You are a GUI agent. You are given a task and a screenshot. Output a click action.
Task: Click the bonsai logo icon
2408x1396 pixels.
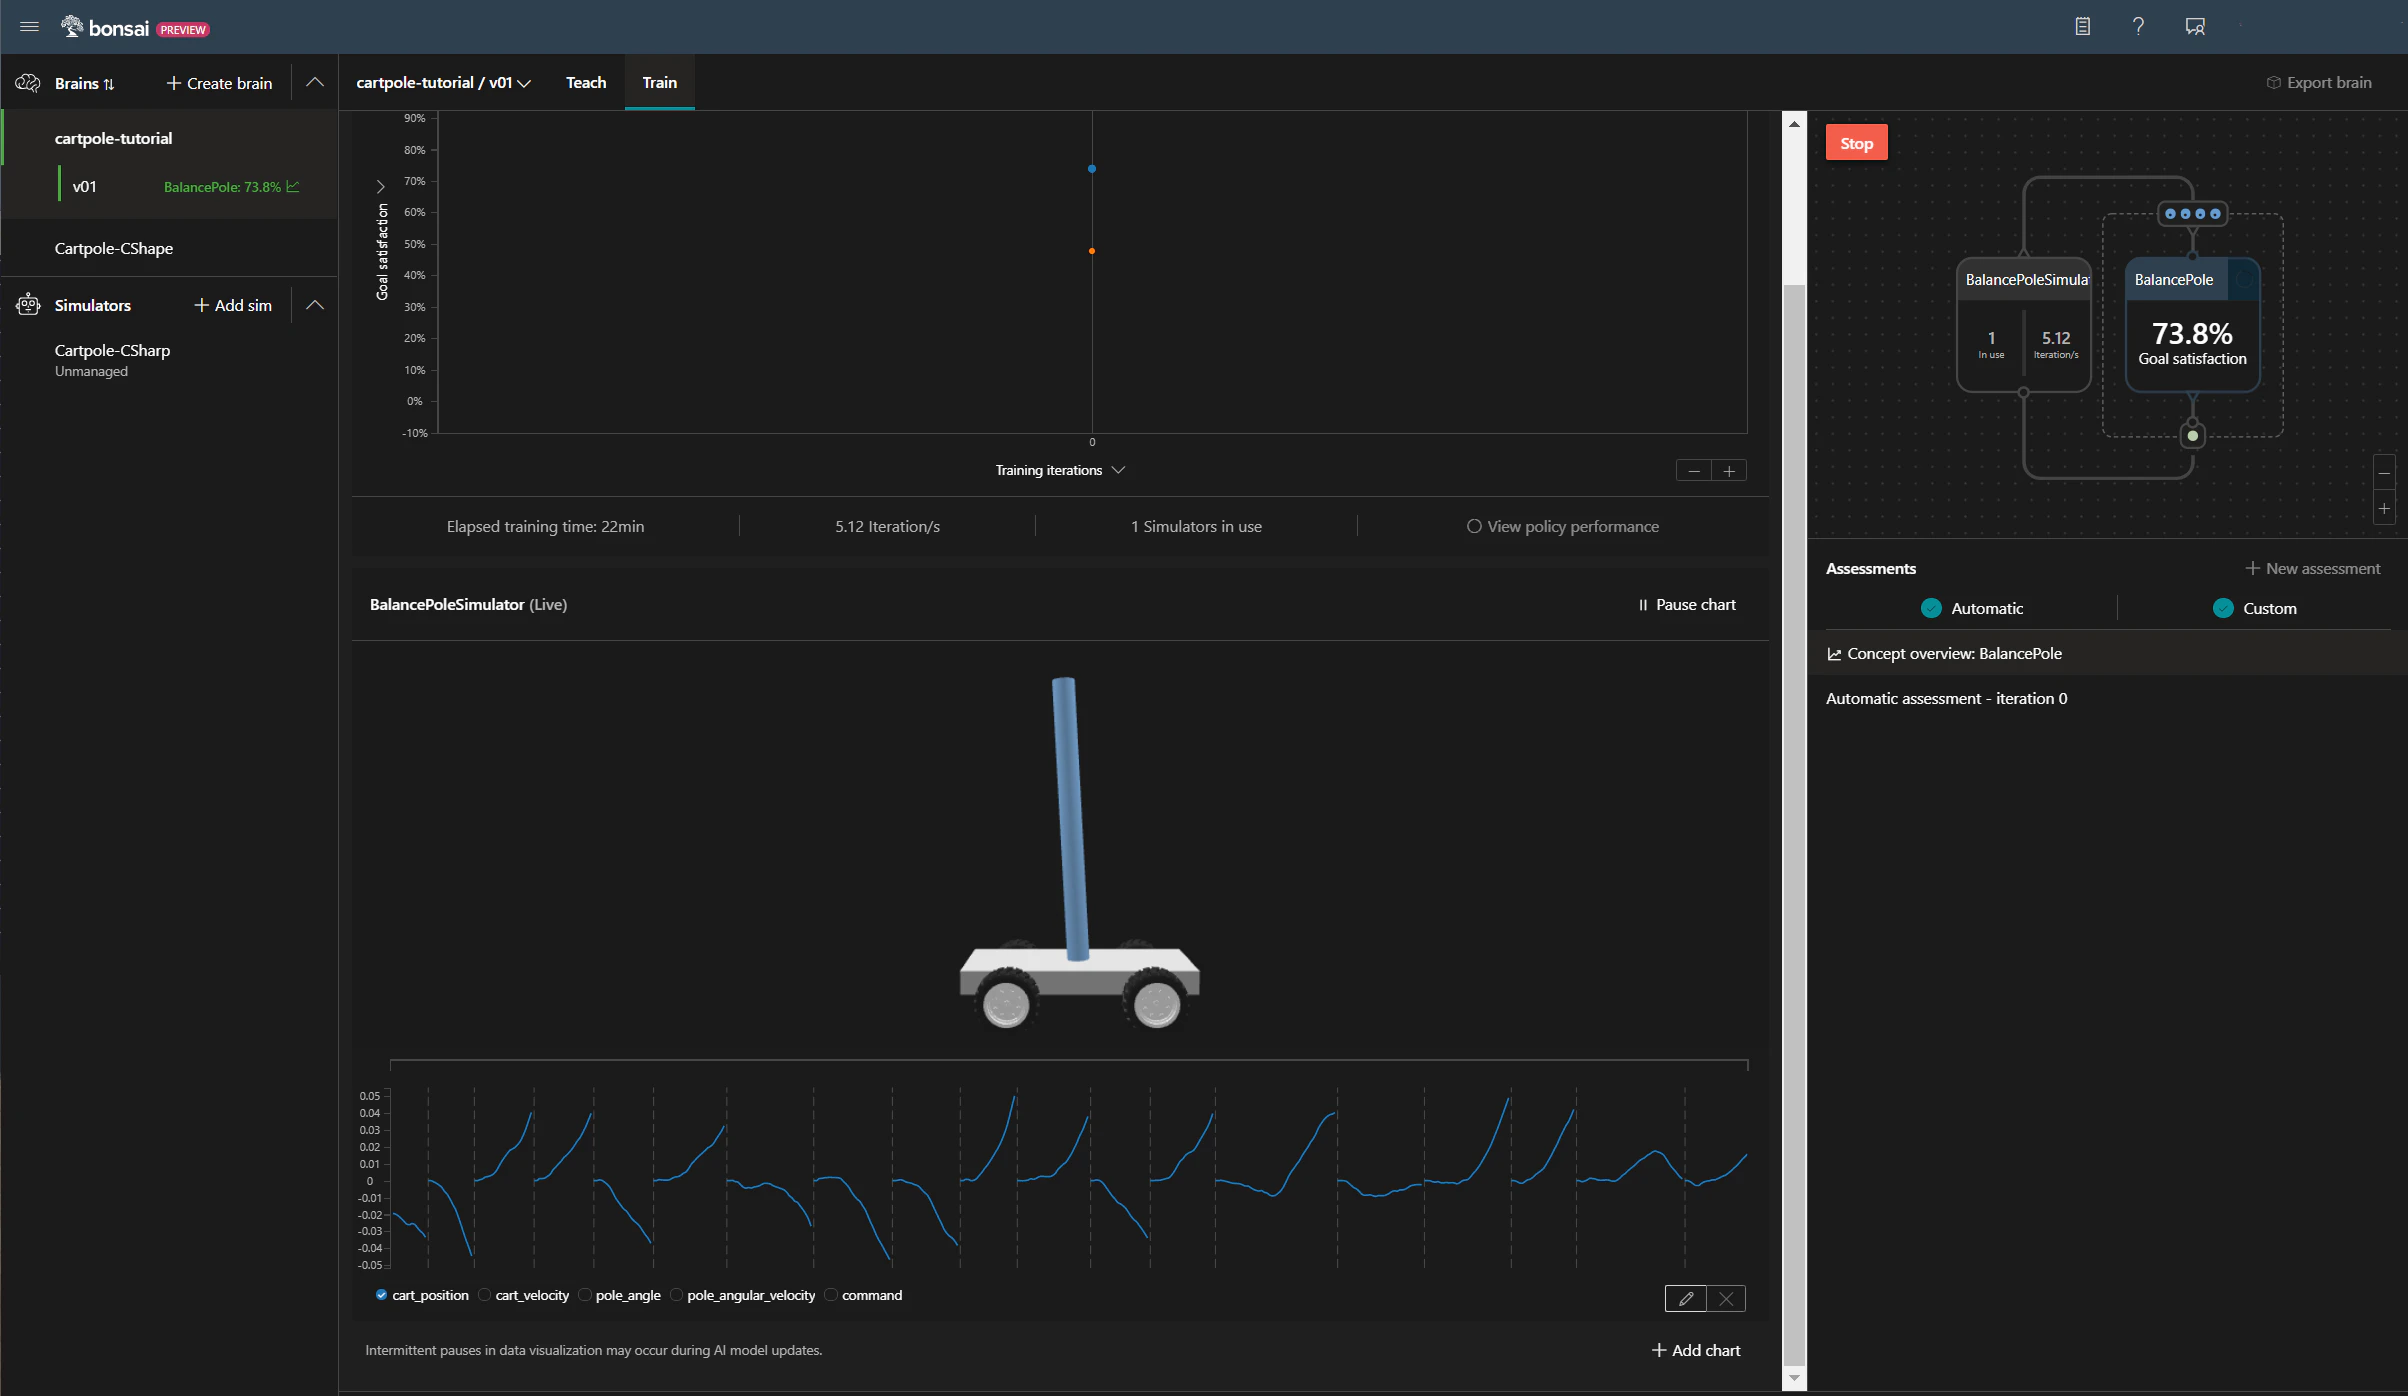[72, 26]
